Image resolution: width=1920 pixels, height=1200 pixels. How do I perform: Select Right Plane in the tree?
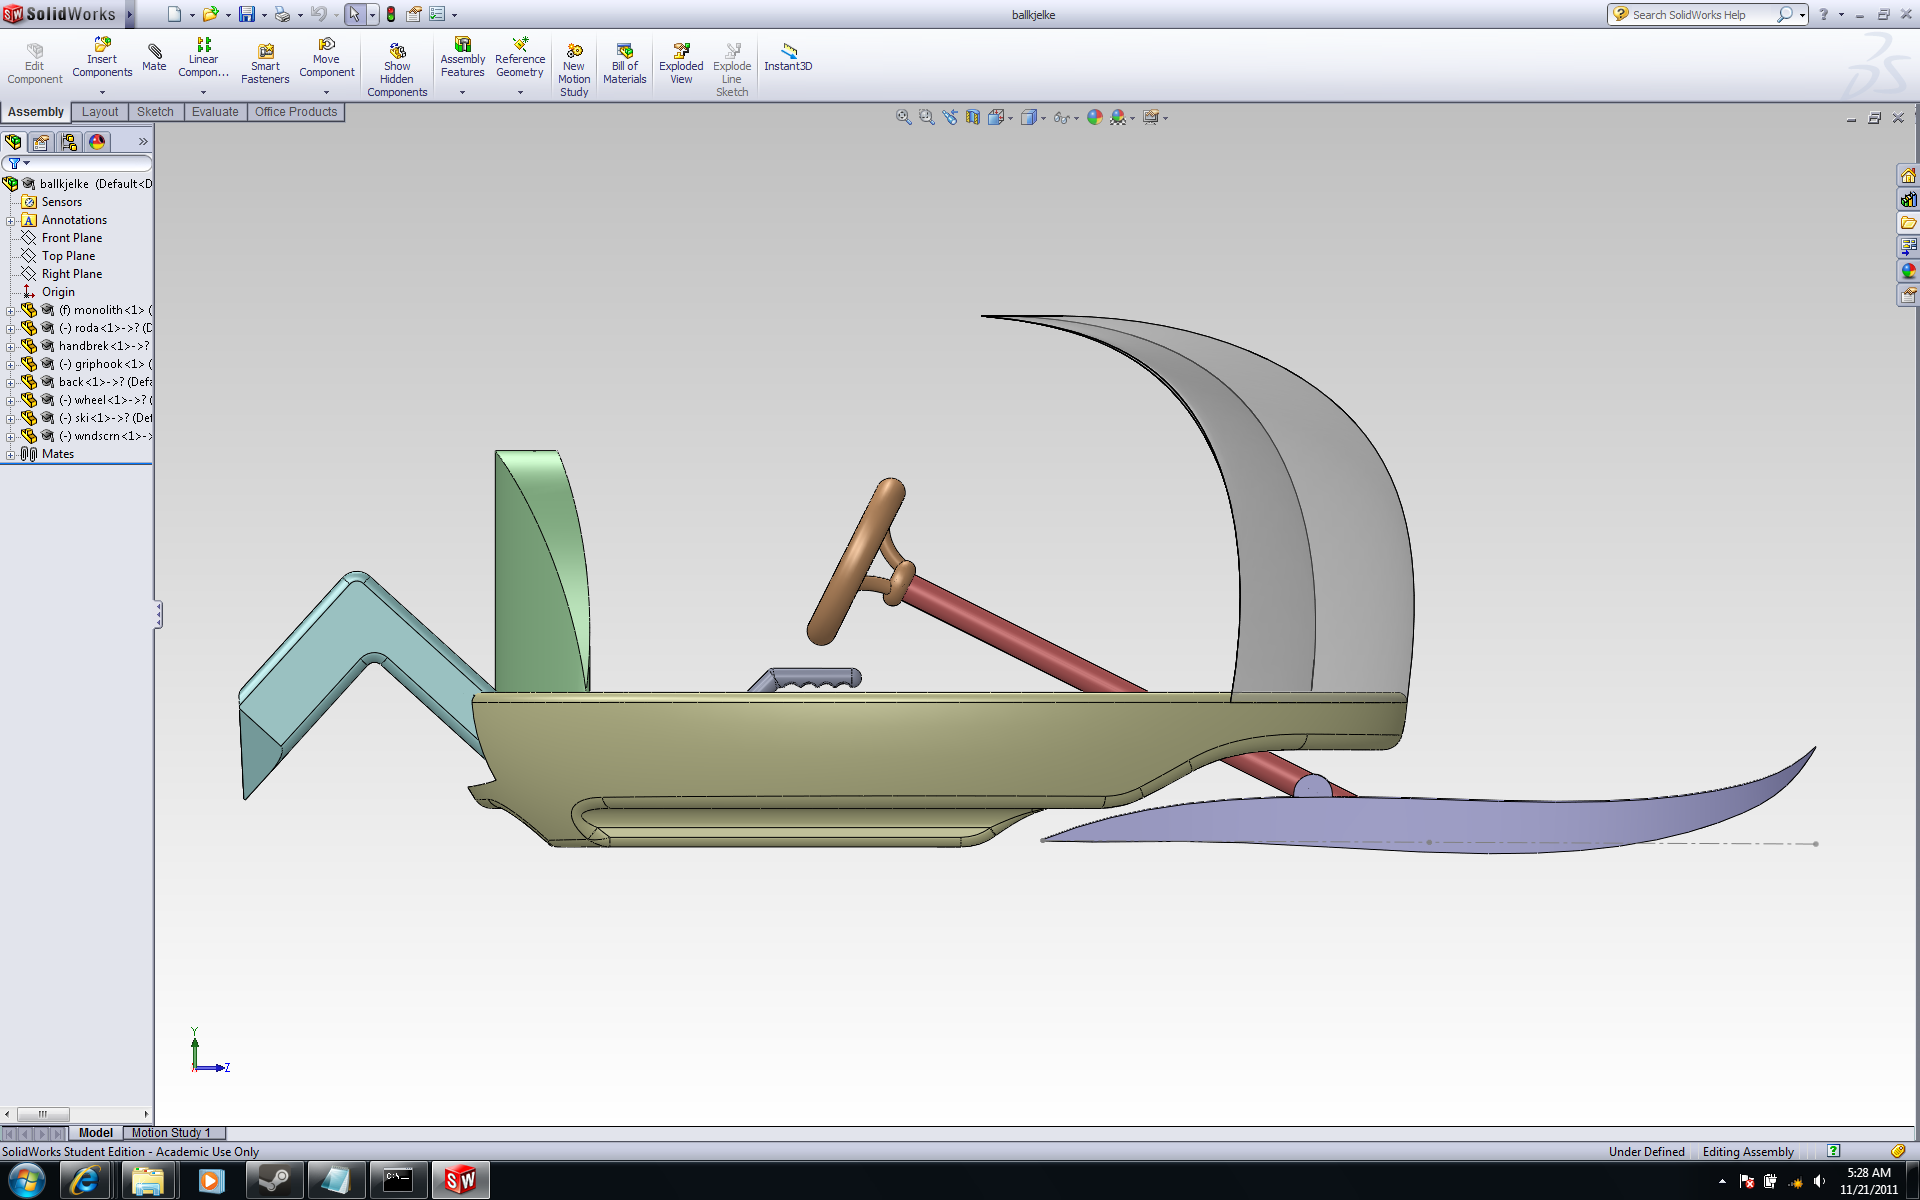[x=71, y=274]
